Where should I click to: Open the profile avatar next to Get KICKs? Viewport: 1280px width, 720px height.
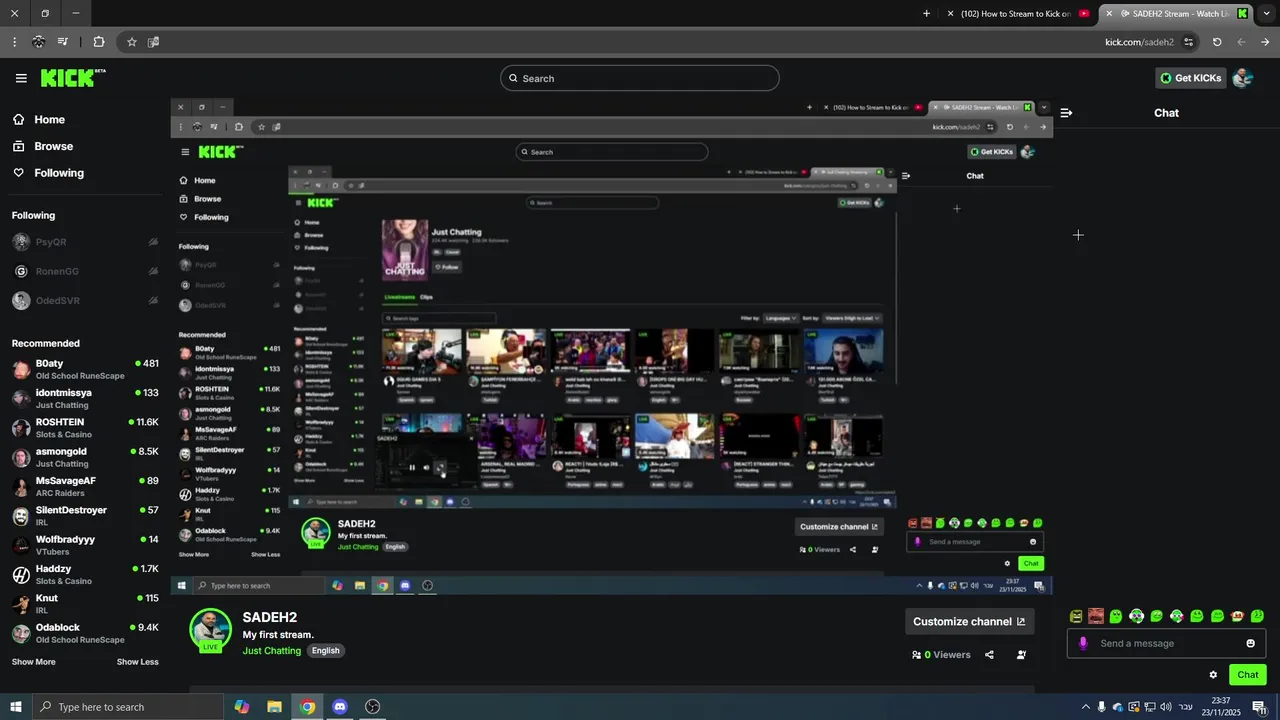point(1243,78)
